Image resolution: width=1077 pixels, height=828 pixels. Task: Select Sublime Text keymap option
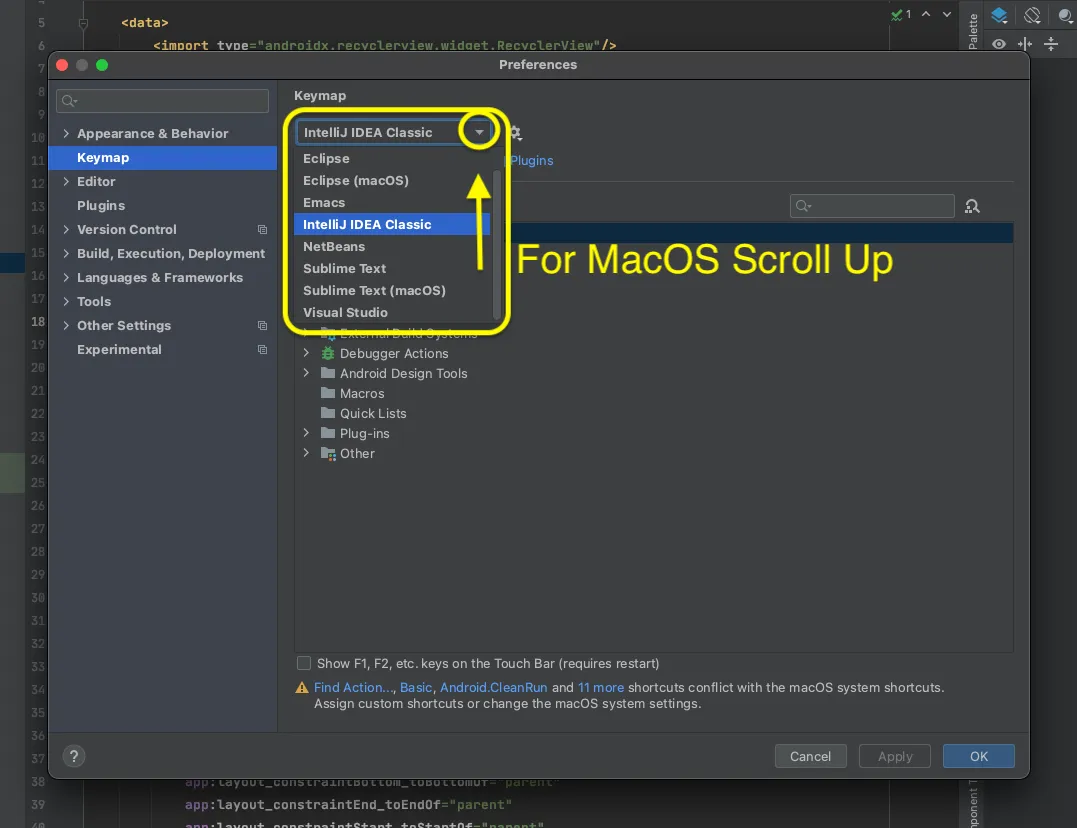[x=392, y=268]
